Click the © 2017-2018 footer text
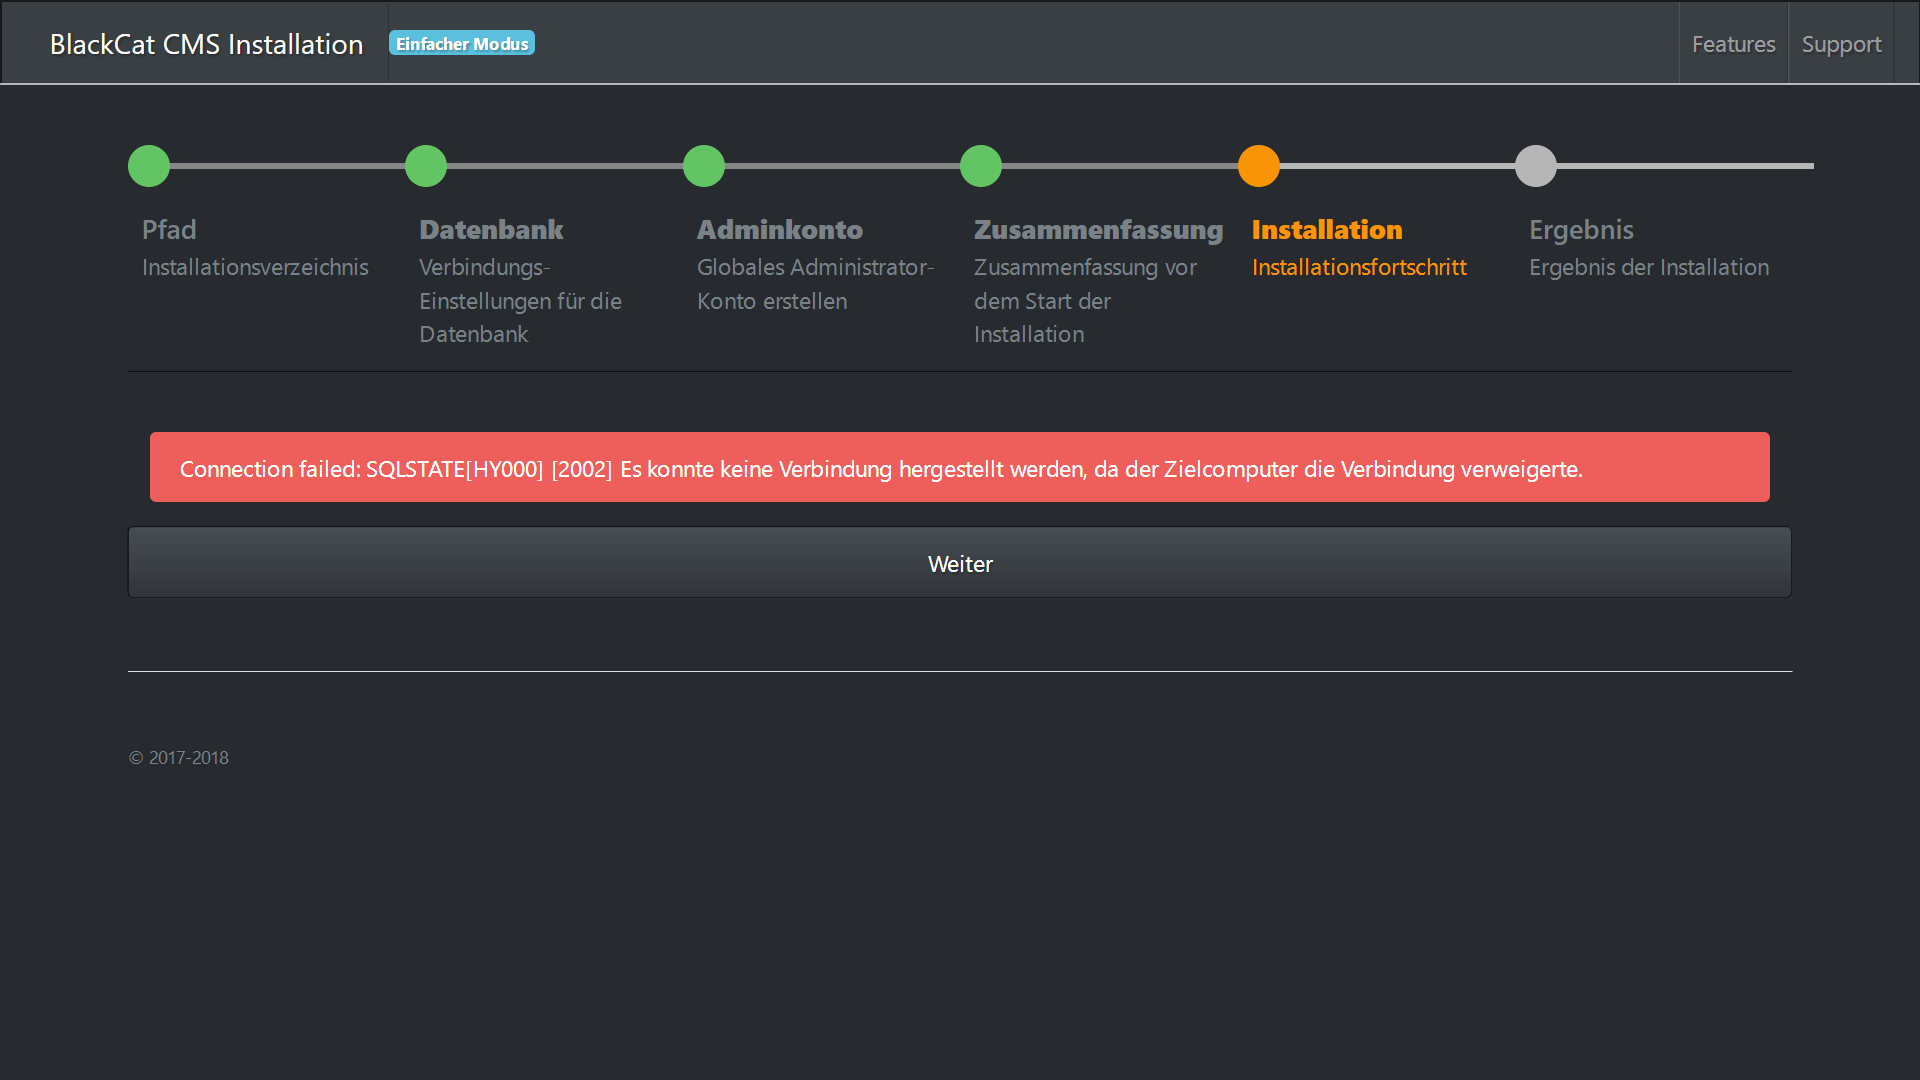Image resolution: width=1920 pixels, height=1080 pixels. (179, 758)
